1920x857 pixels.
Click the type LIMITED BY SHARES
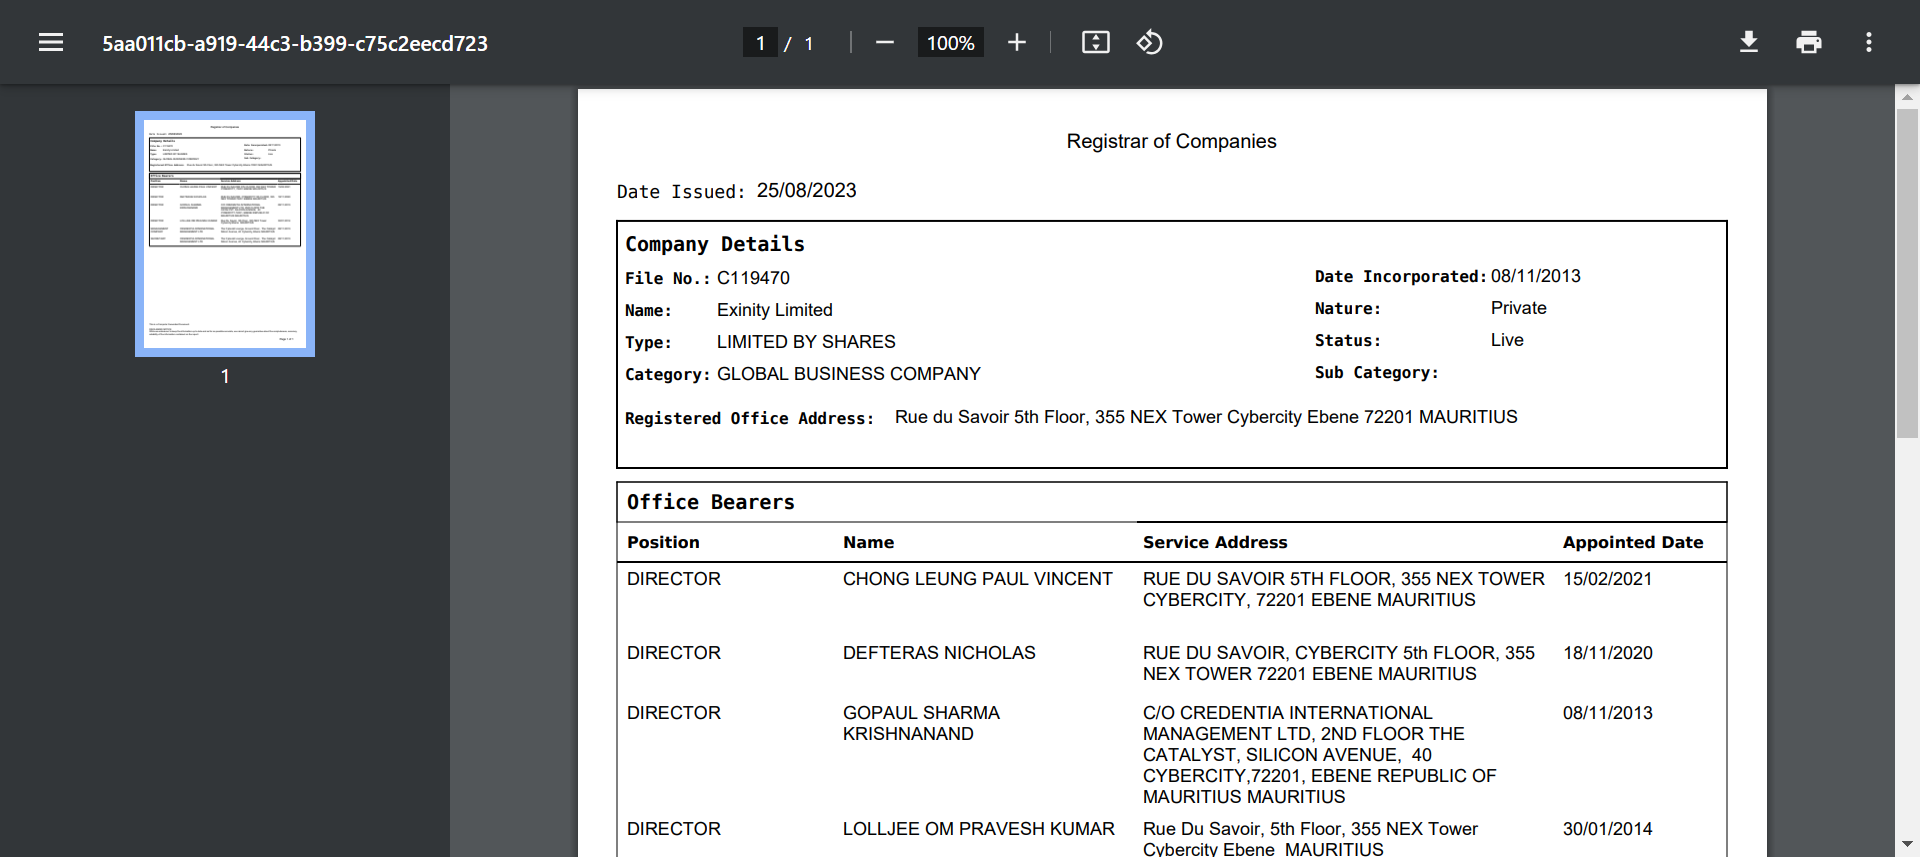coord(806,342)
